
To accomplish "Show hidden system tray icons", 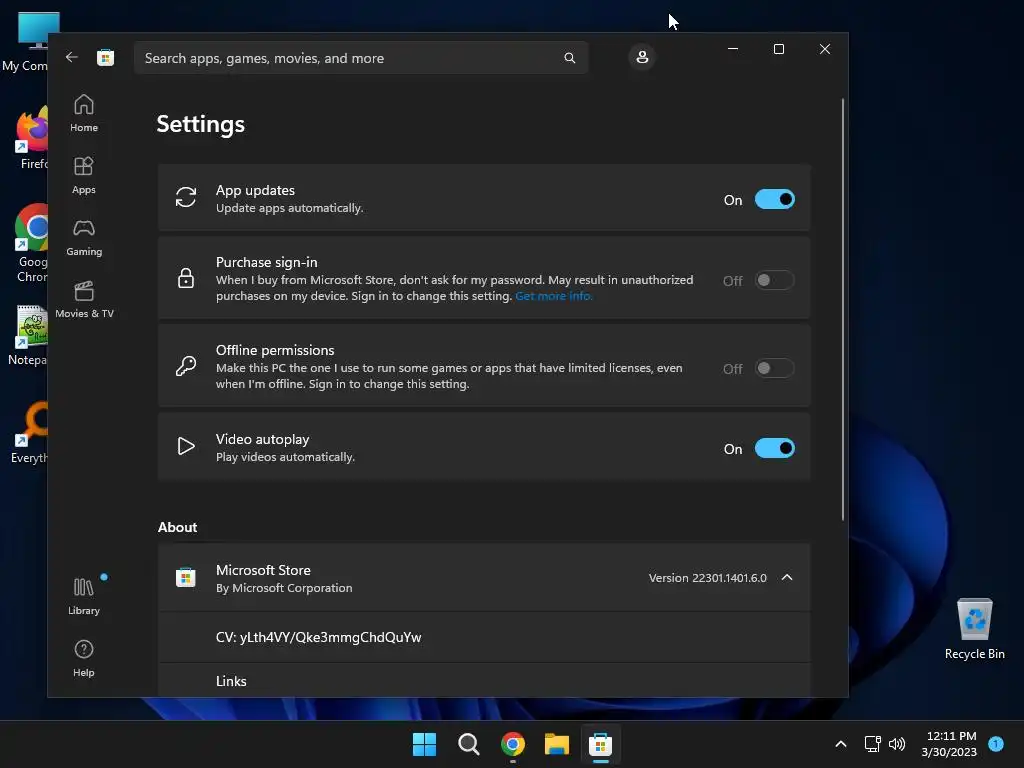I will point(840,744).
